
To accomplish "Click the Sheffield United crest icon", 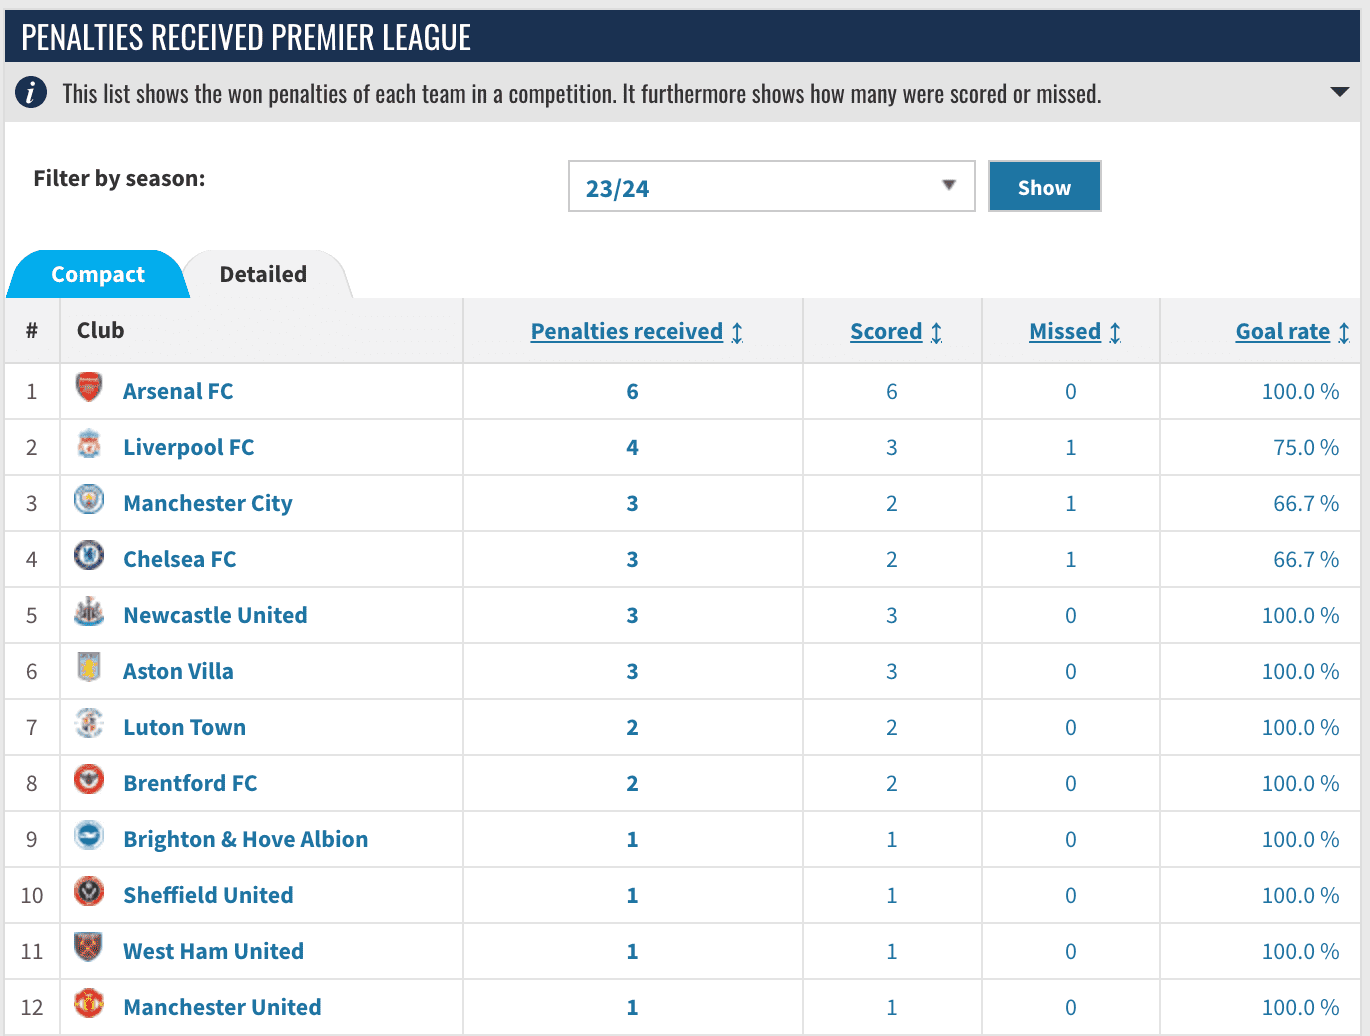I will click(x=89, y=891).
